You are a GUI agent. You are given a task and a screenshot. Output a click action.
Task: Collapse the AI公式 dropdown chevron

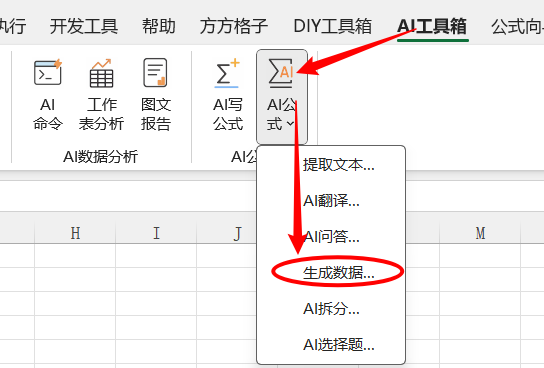click(290, 123)
